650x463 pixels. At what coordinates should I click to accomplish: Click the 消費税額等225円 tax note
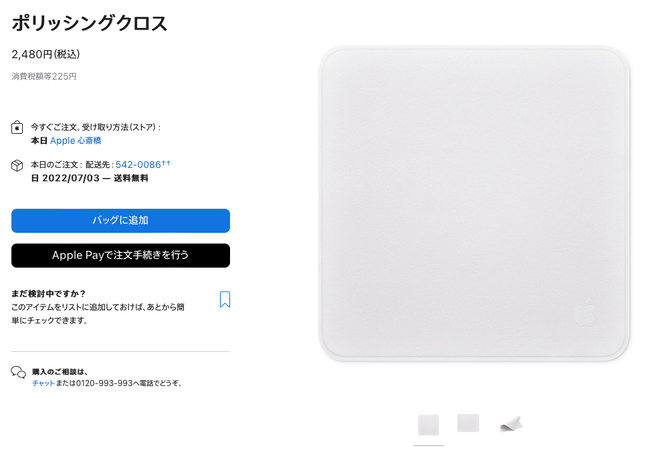pos(44,76)
